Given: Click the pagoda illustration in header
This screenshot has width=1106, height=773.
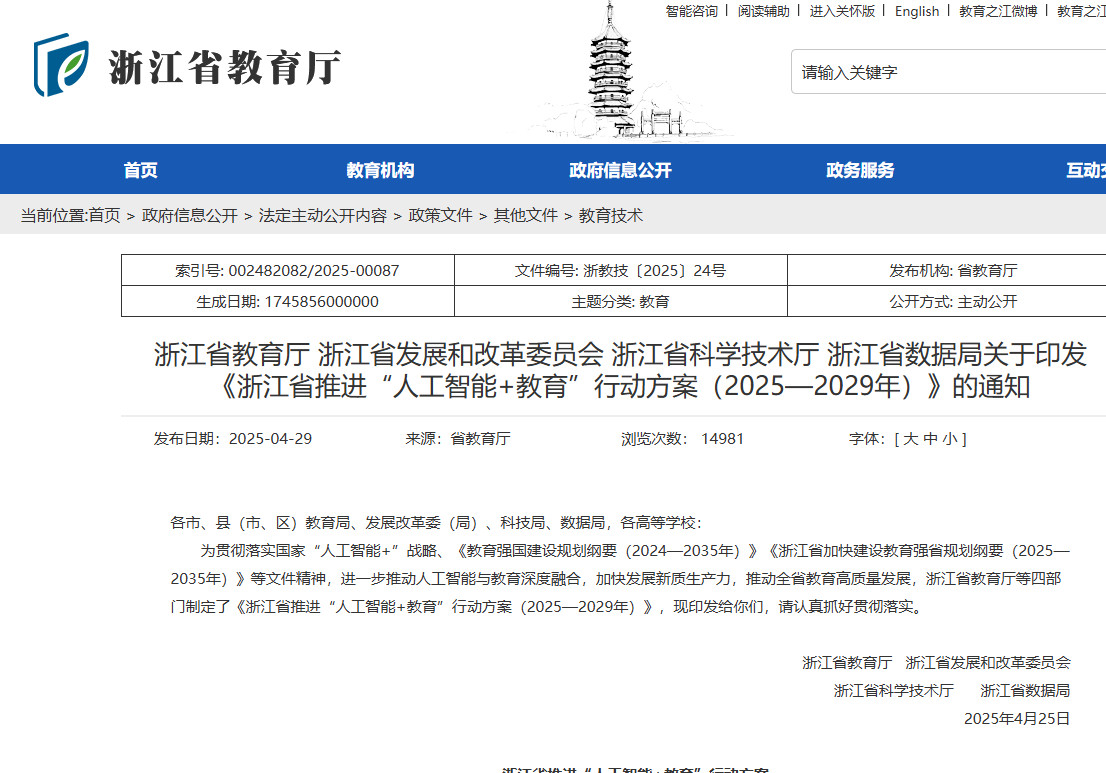Looking at the screenshot, I should [612, 75].
